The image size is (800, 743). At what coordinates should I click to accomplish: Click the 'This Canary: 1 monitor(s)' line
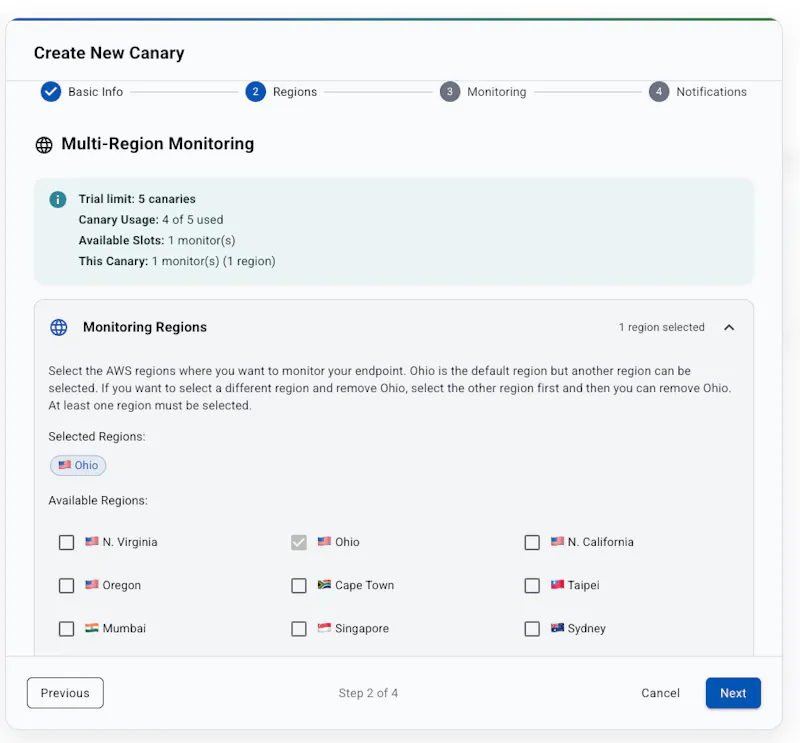pos(177,261)
